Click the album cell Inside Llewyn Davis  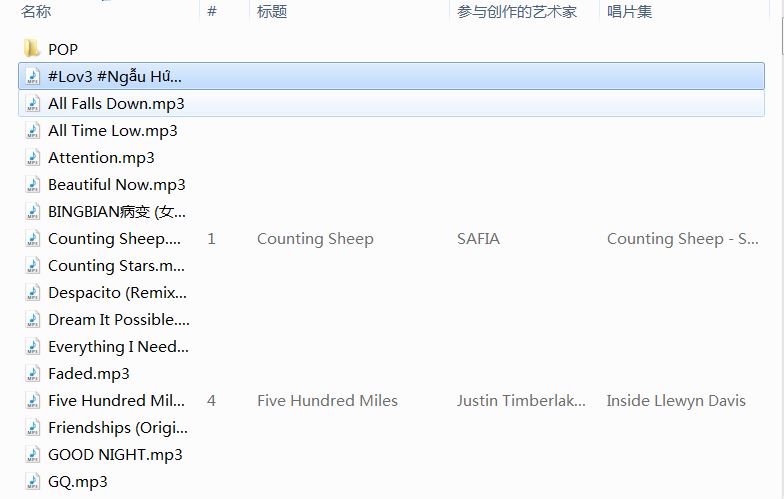(x=676, y=400)
